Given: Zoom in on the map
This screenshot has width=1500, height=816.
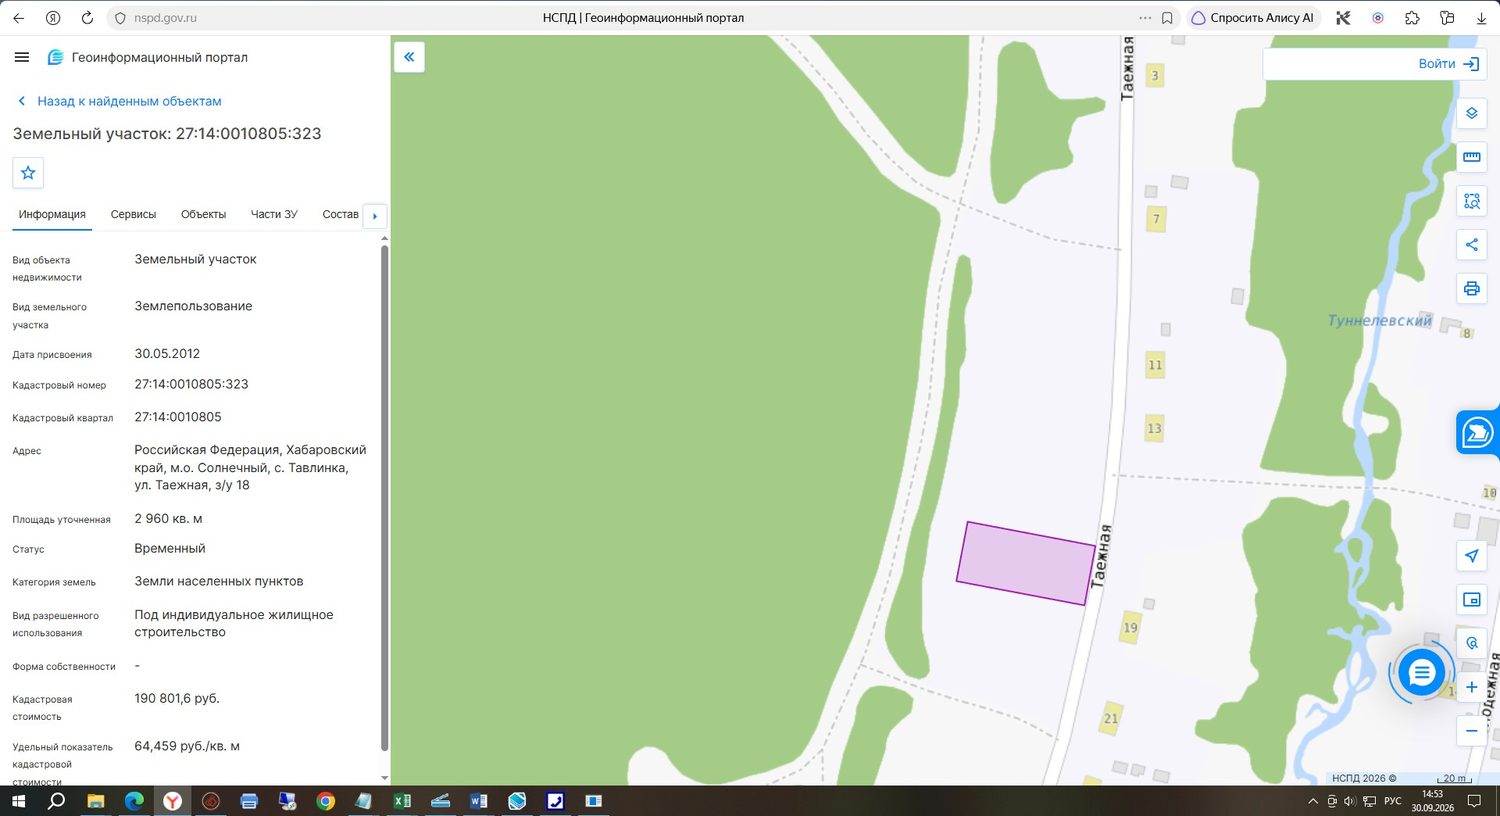Looking at the screenshot, I should tap(1472, 687).
